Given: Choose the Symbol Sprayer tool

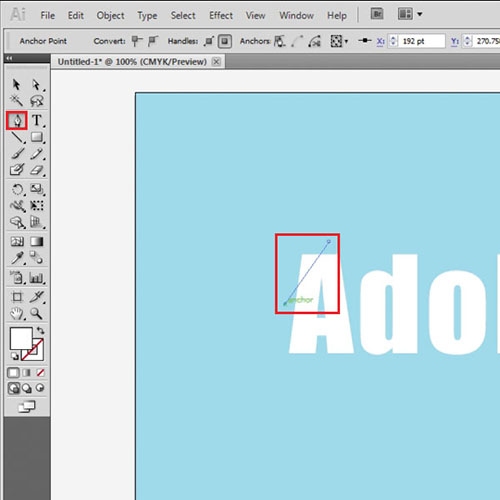Looking at the screenshot, I should (17, 277).
